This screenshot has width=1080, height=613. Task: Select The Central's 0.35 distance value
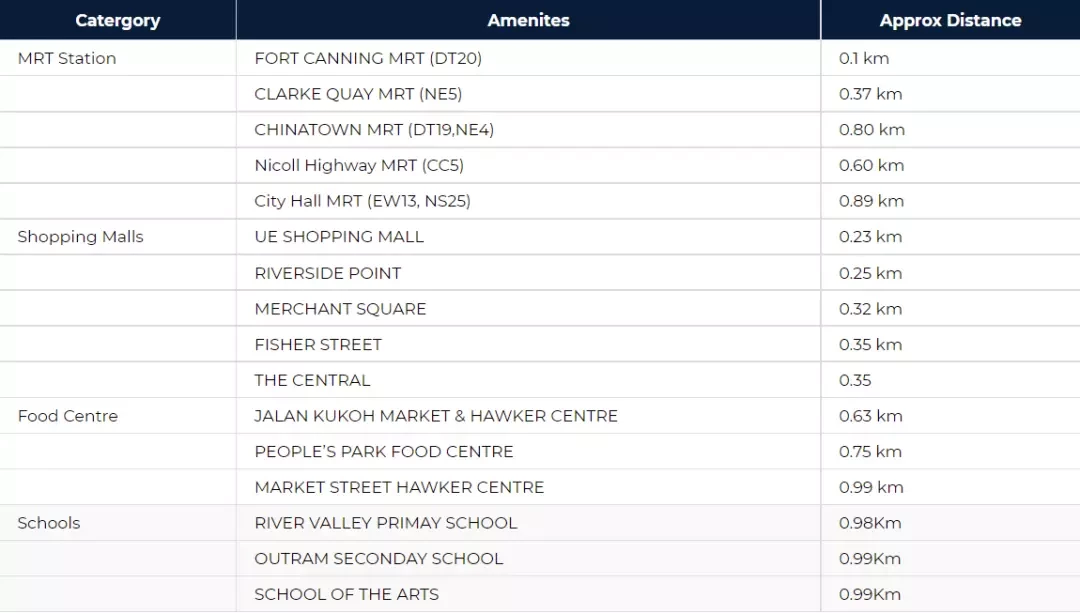point(855,380)
